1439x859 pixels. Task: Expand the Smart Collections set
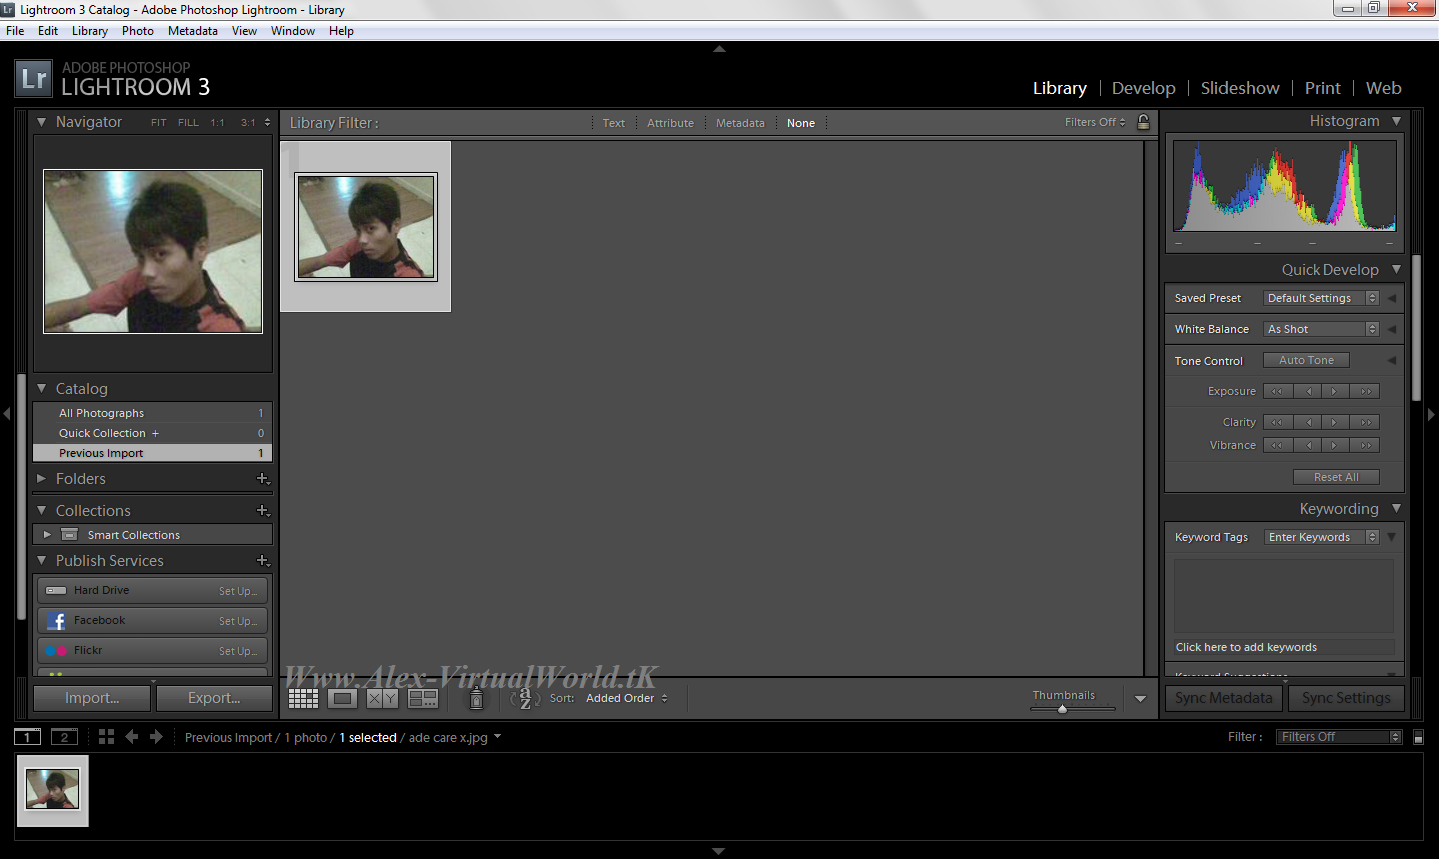coord(47,535)
